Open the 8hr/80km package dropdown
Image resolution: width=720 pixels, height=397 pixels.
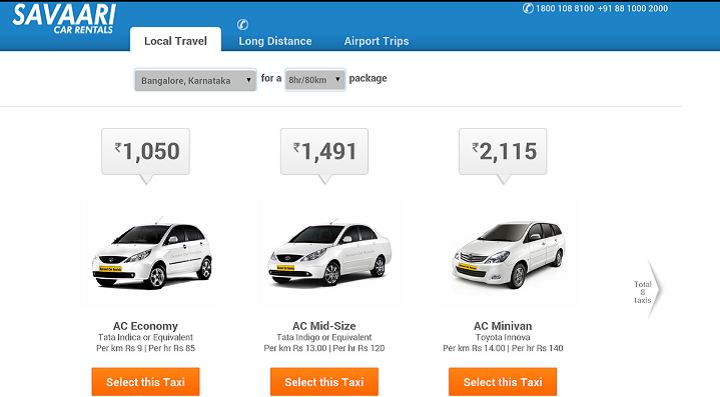(x=315, y=80)
